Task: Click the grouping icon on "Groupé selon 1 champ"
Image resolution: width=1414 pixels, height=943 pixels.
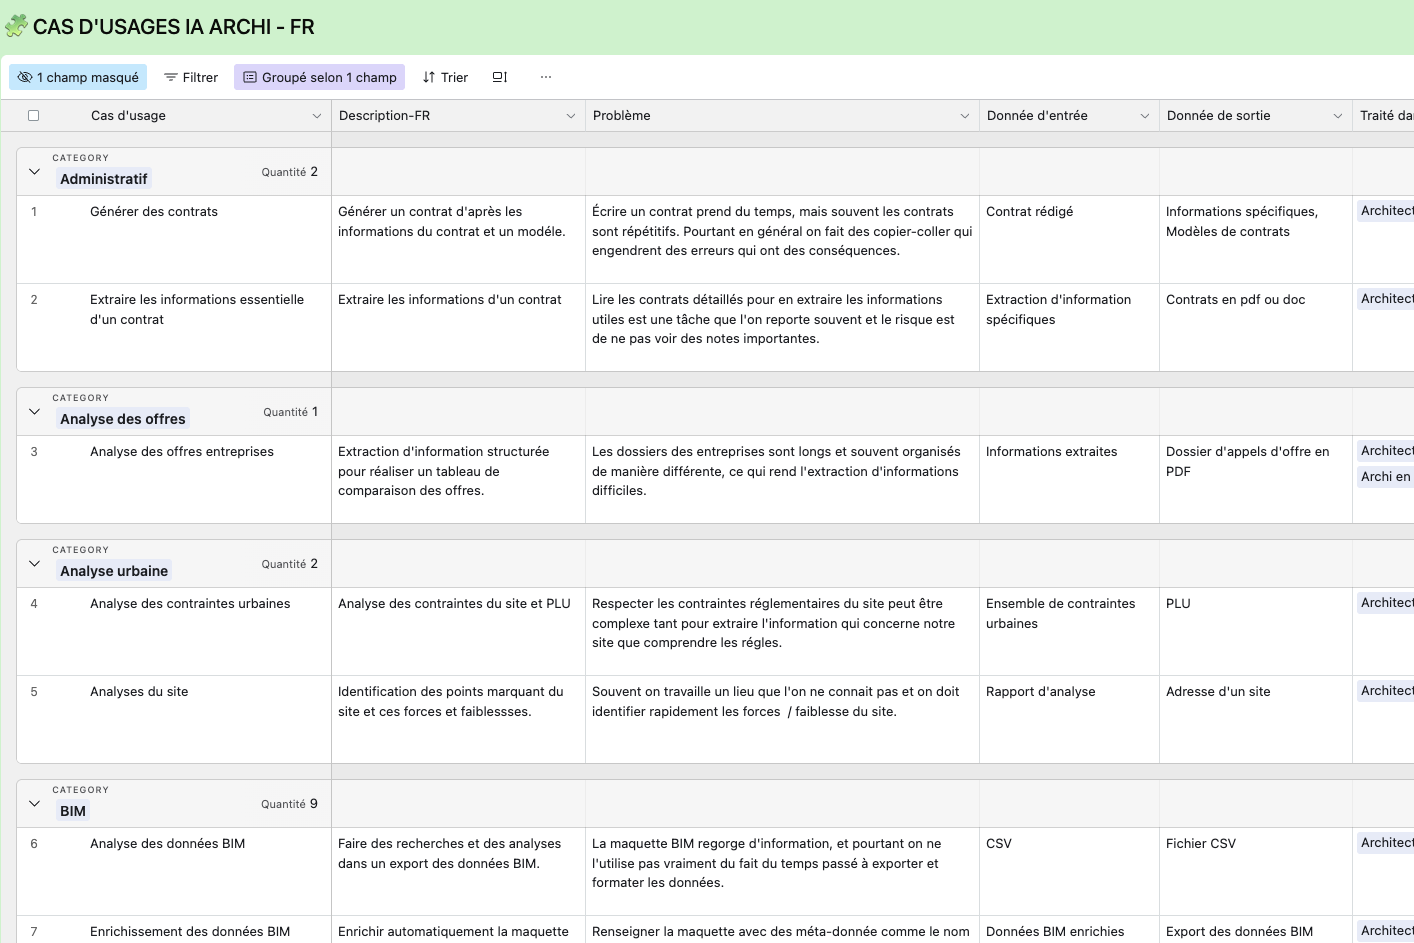Action: point(249,77)
